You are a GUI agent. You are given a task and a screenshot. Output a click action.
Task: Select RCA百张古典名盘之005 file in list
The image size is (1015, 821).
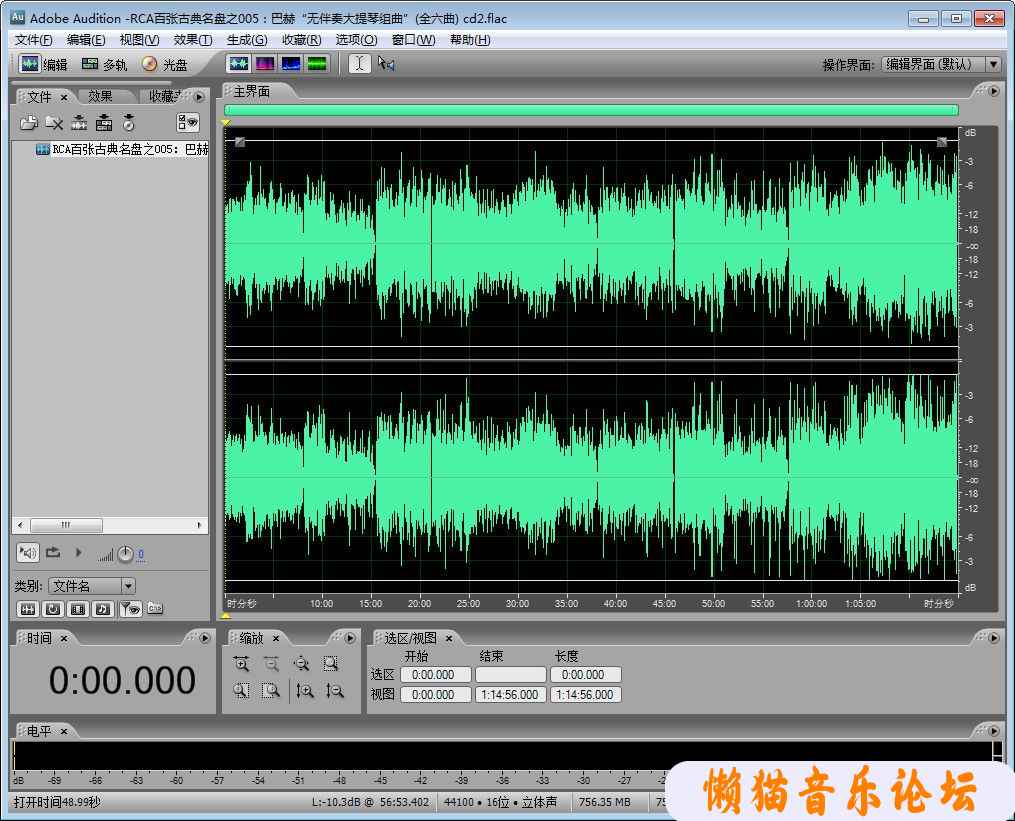122,150
